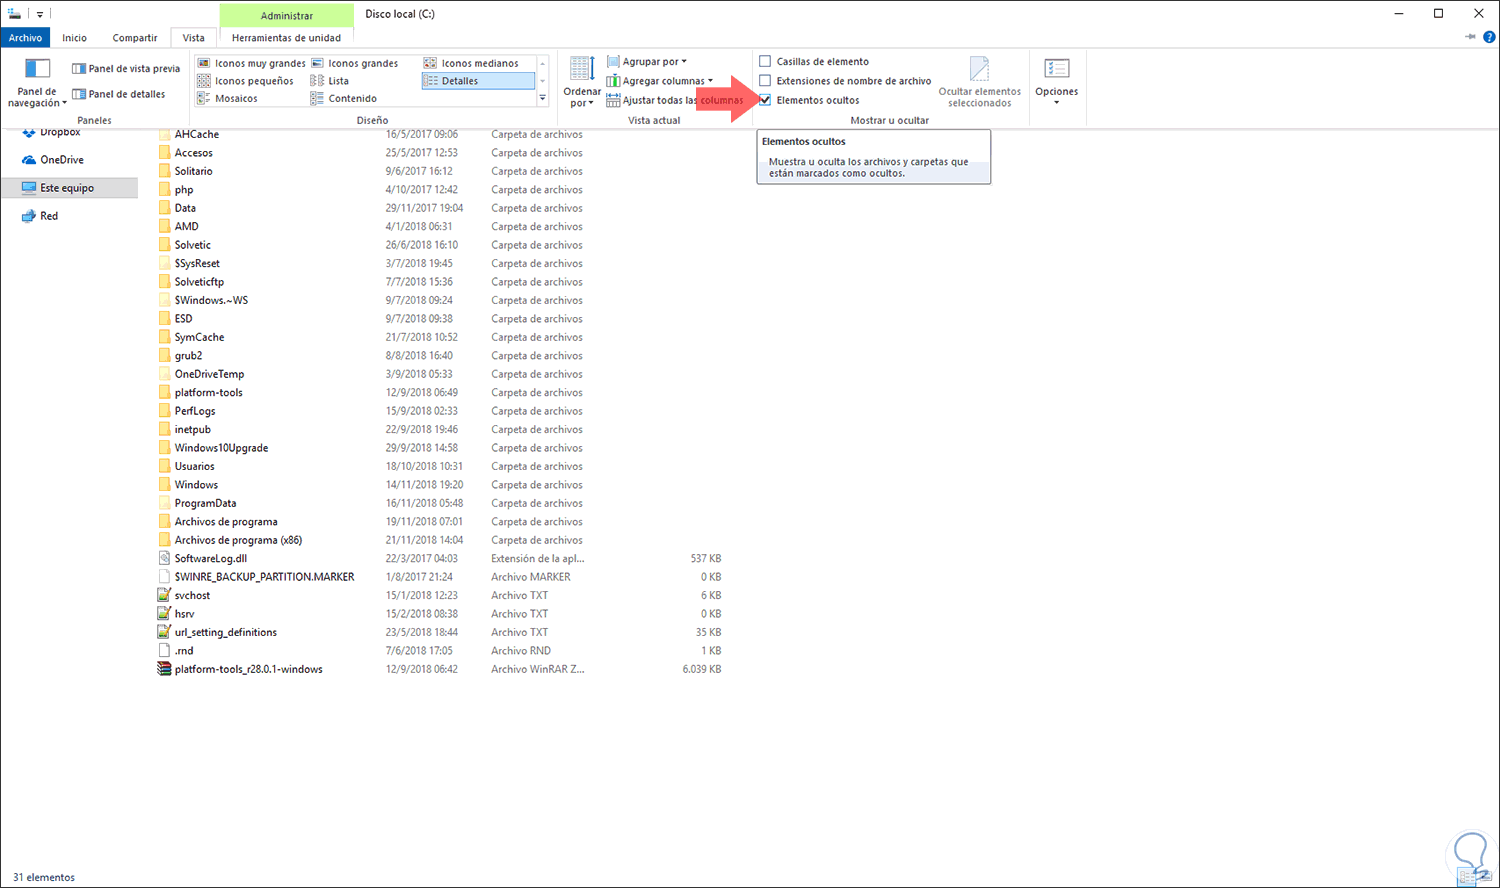1500x888 pixels.
Task: Enable Casillas de elemento checkbox
Action: 765,62
